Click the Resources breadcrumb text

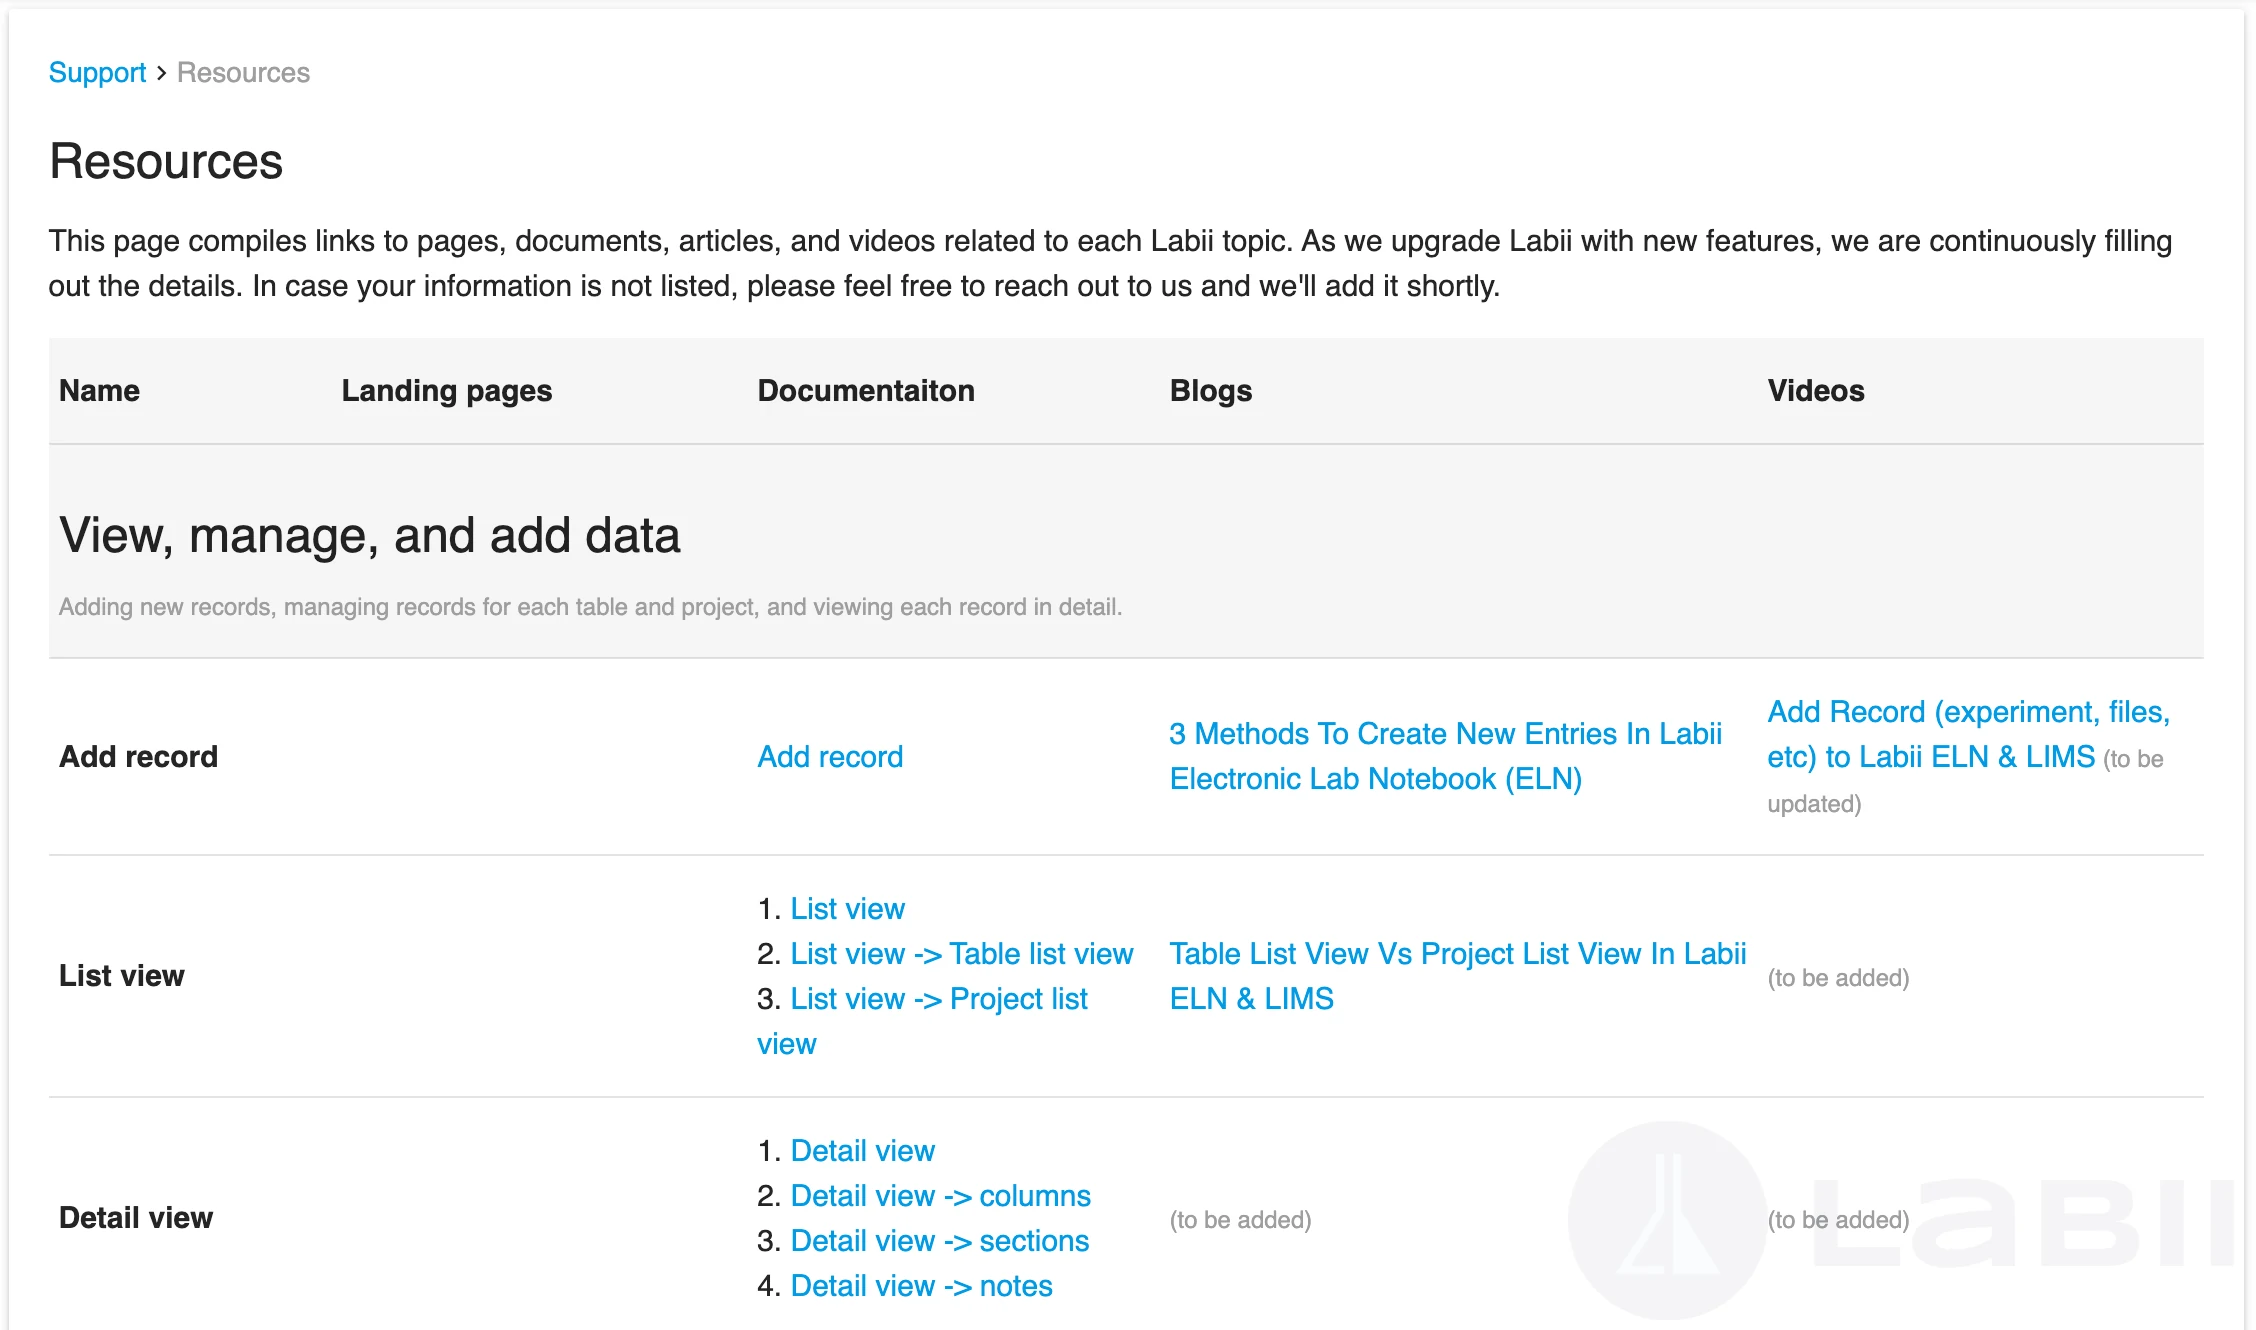(243, 72)
